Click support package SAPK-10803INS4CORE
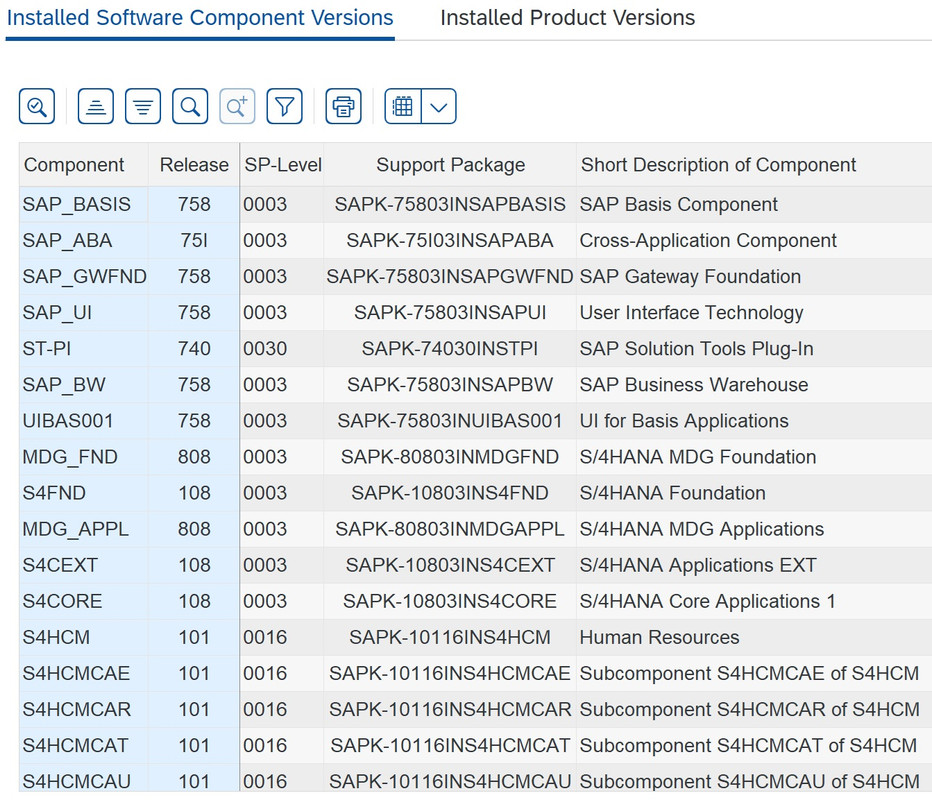This screenshot has width=932, height=800. point(450,601)
